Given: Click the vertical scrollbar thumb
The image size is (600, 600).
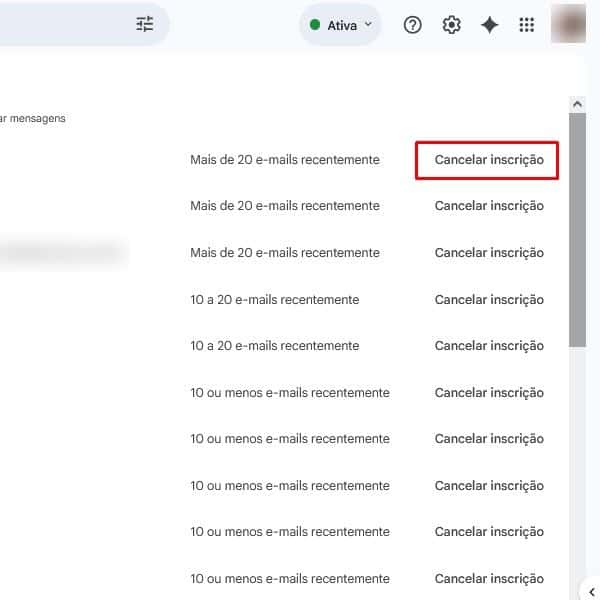Looking at the screenshot, I should (577, 230).
